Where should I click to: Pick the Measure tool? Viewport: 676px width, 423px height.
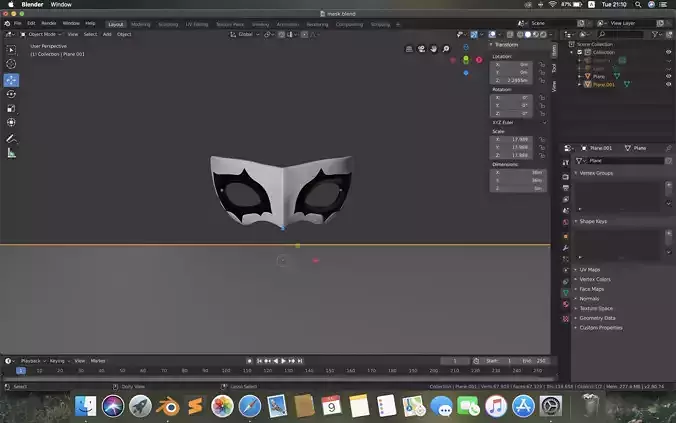[x=11, y=154]
